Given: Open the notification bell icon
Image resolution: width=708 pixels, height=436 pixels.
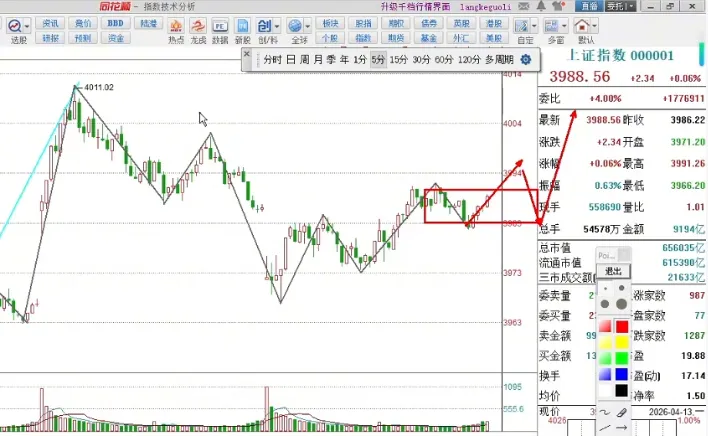Looking at the screenshot, I should tap(541, 6).
